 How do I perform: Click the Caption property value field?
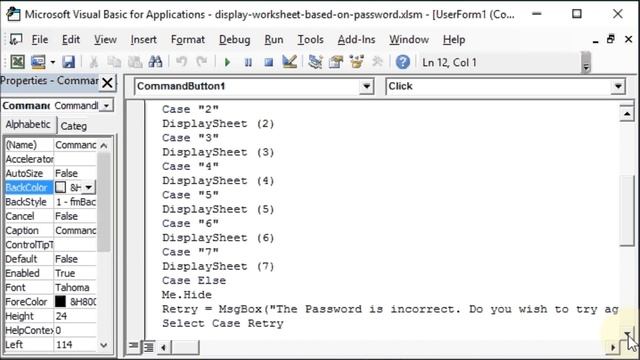(x=75, y=230)
